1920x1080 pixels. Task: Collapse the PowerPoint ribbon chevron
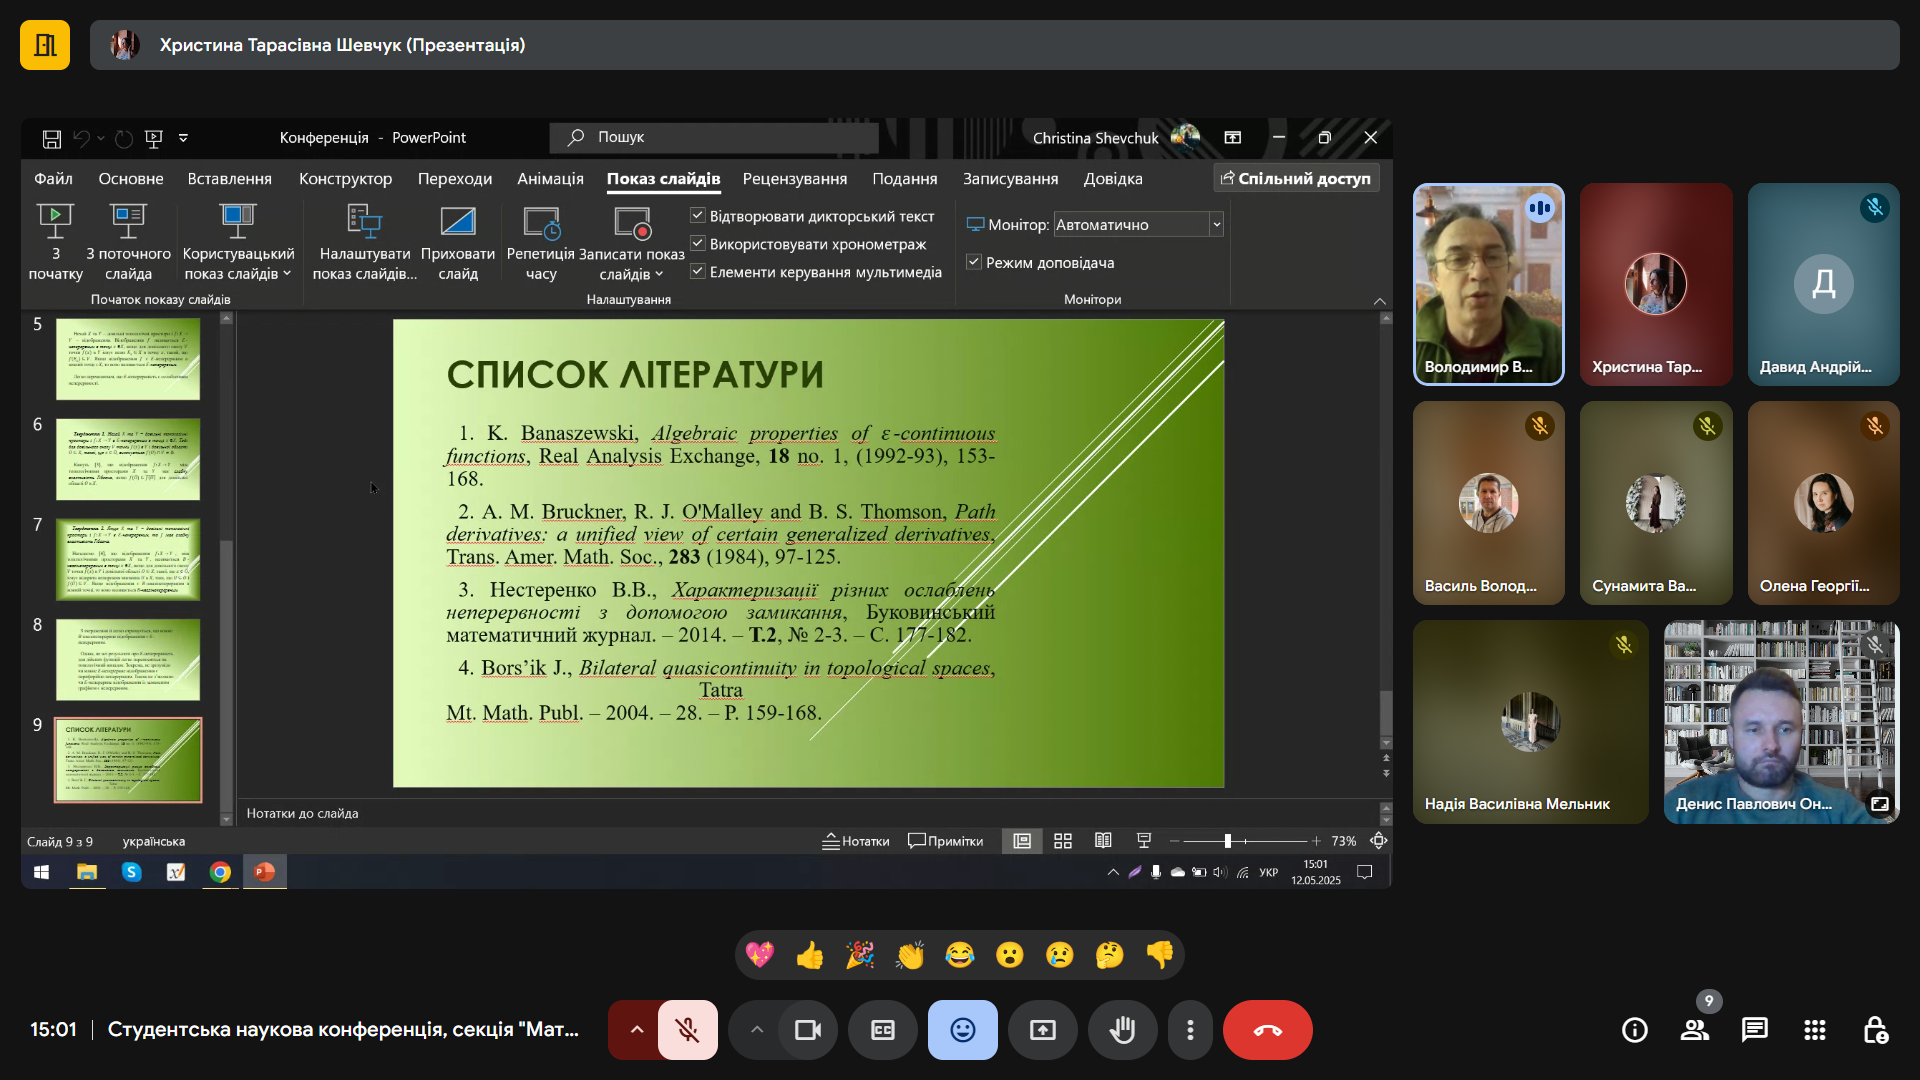1380,301
